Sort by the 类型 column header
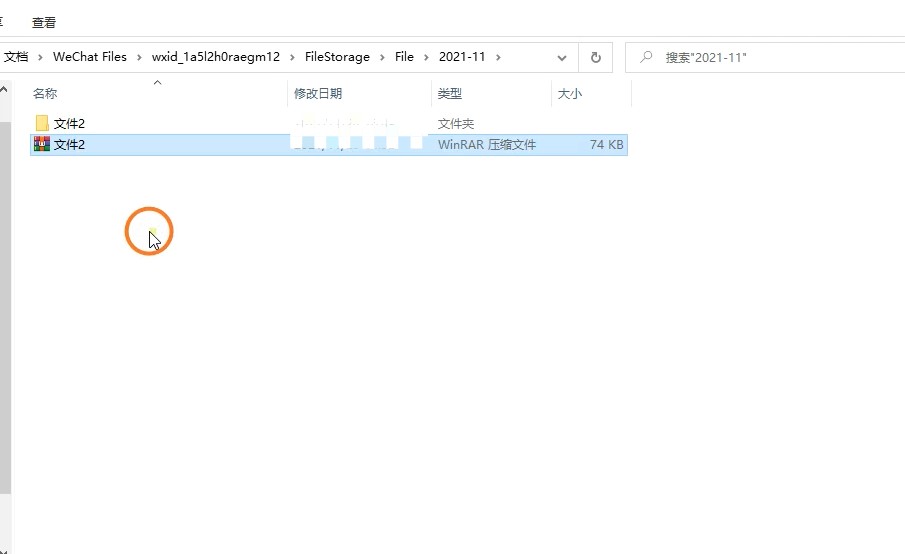The image size is (905, 554). point(450,94)
